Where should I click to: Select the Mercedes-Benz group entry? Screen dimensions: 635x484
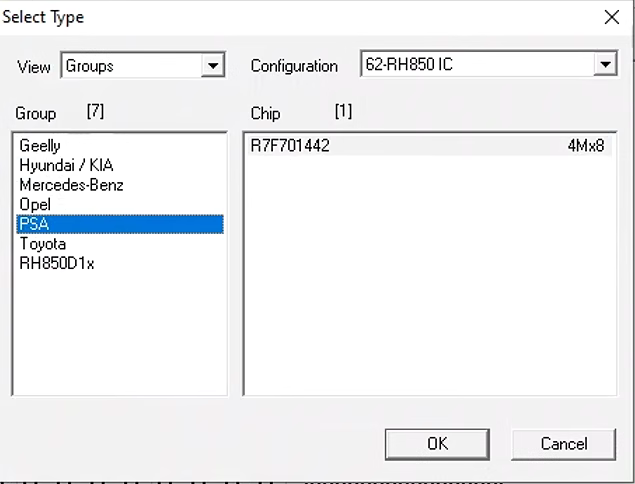[x=71, y=185]
